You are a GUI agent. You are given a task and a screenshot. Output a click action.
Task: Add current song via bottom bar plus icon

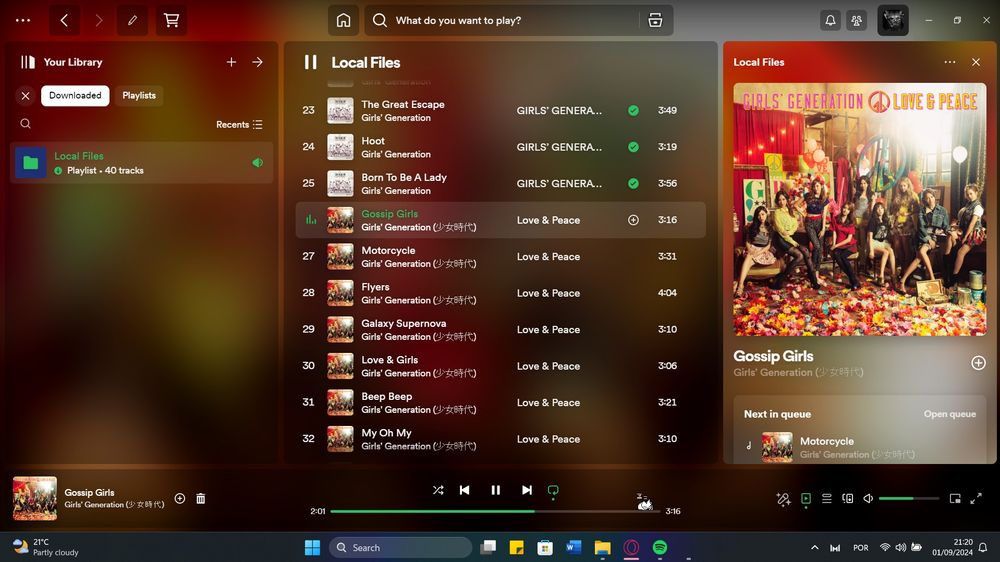pyautogui.click(x=180, y=498)
